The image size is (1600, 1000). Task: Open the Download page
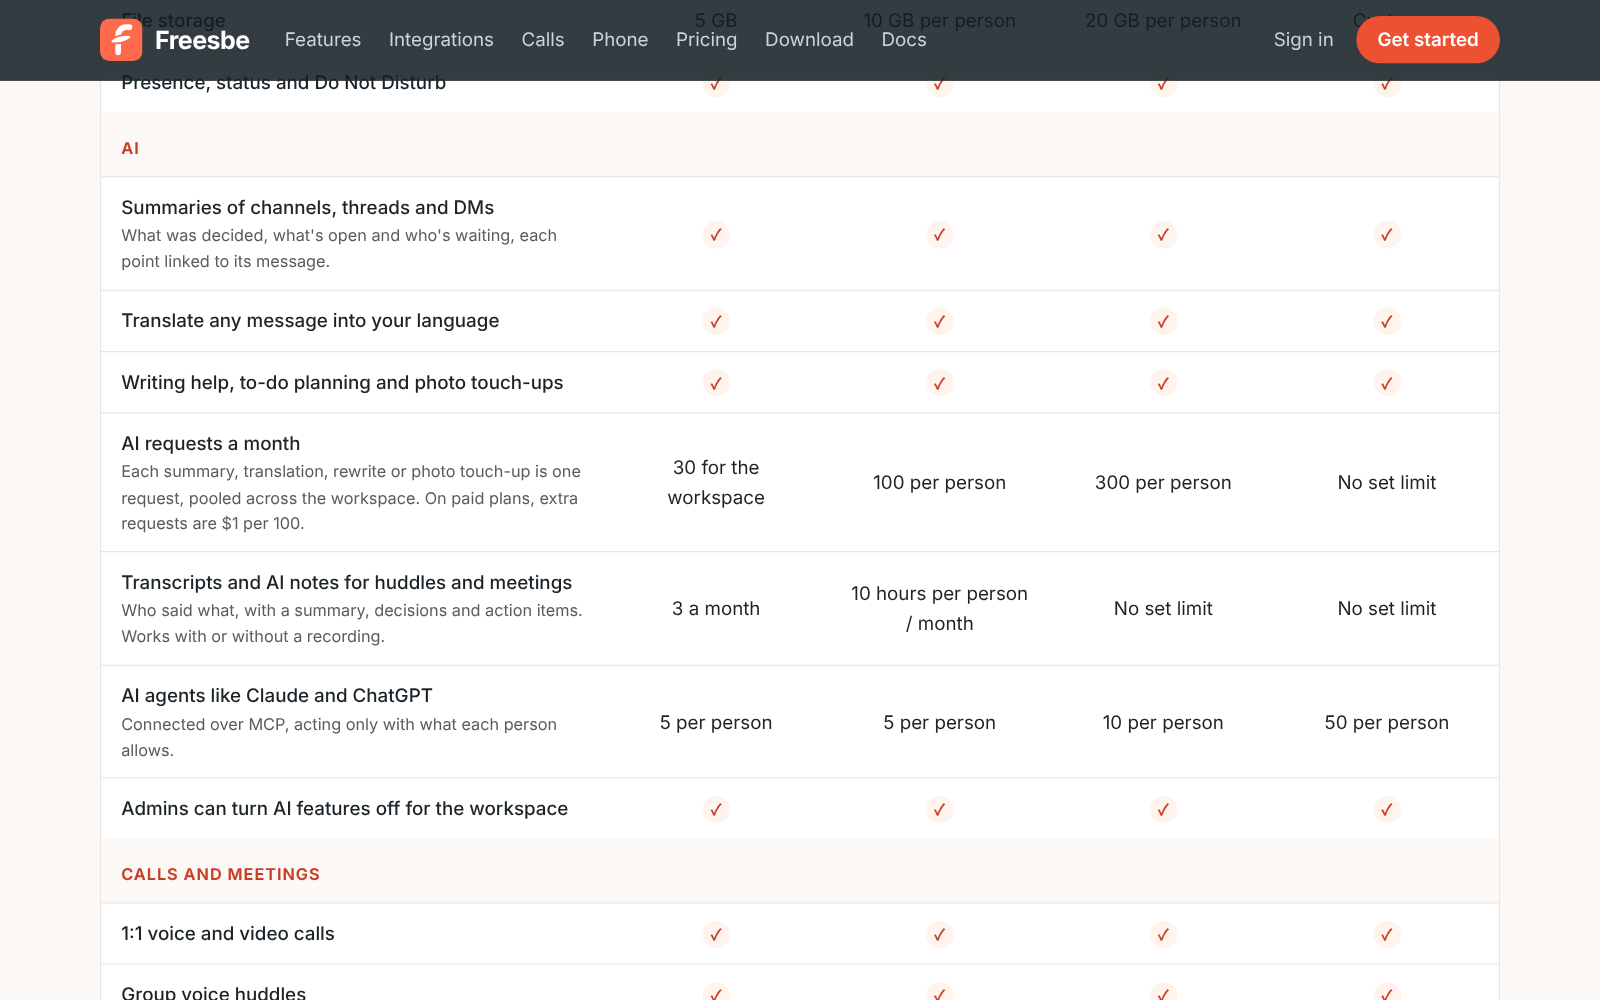click(809, 40)
